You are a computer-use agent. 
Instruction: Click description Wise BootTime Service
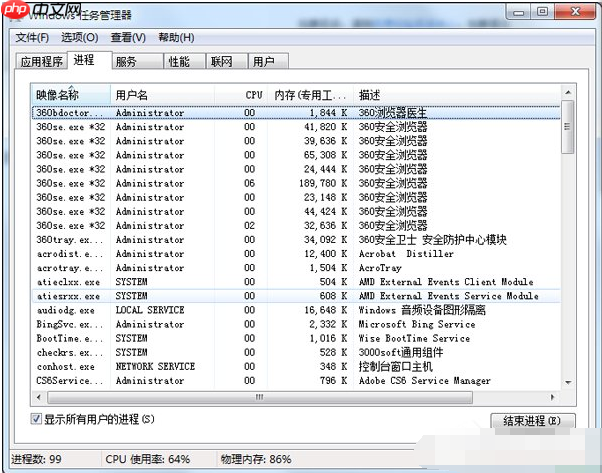point(414,339)
